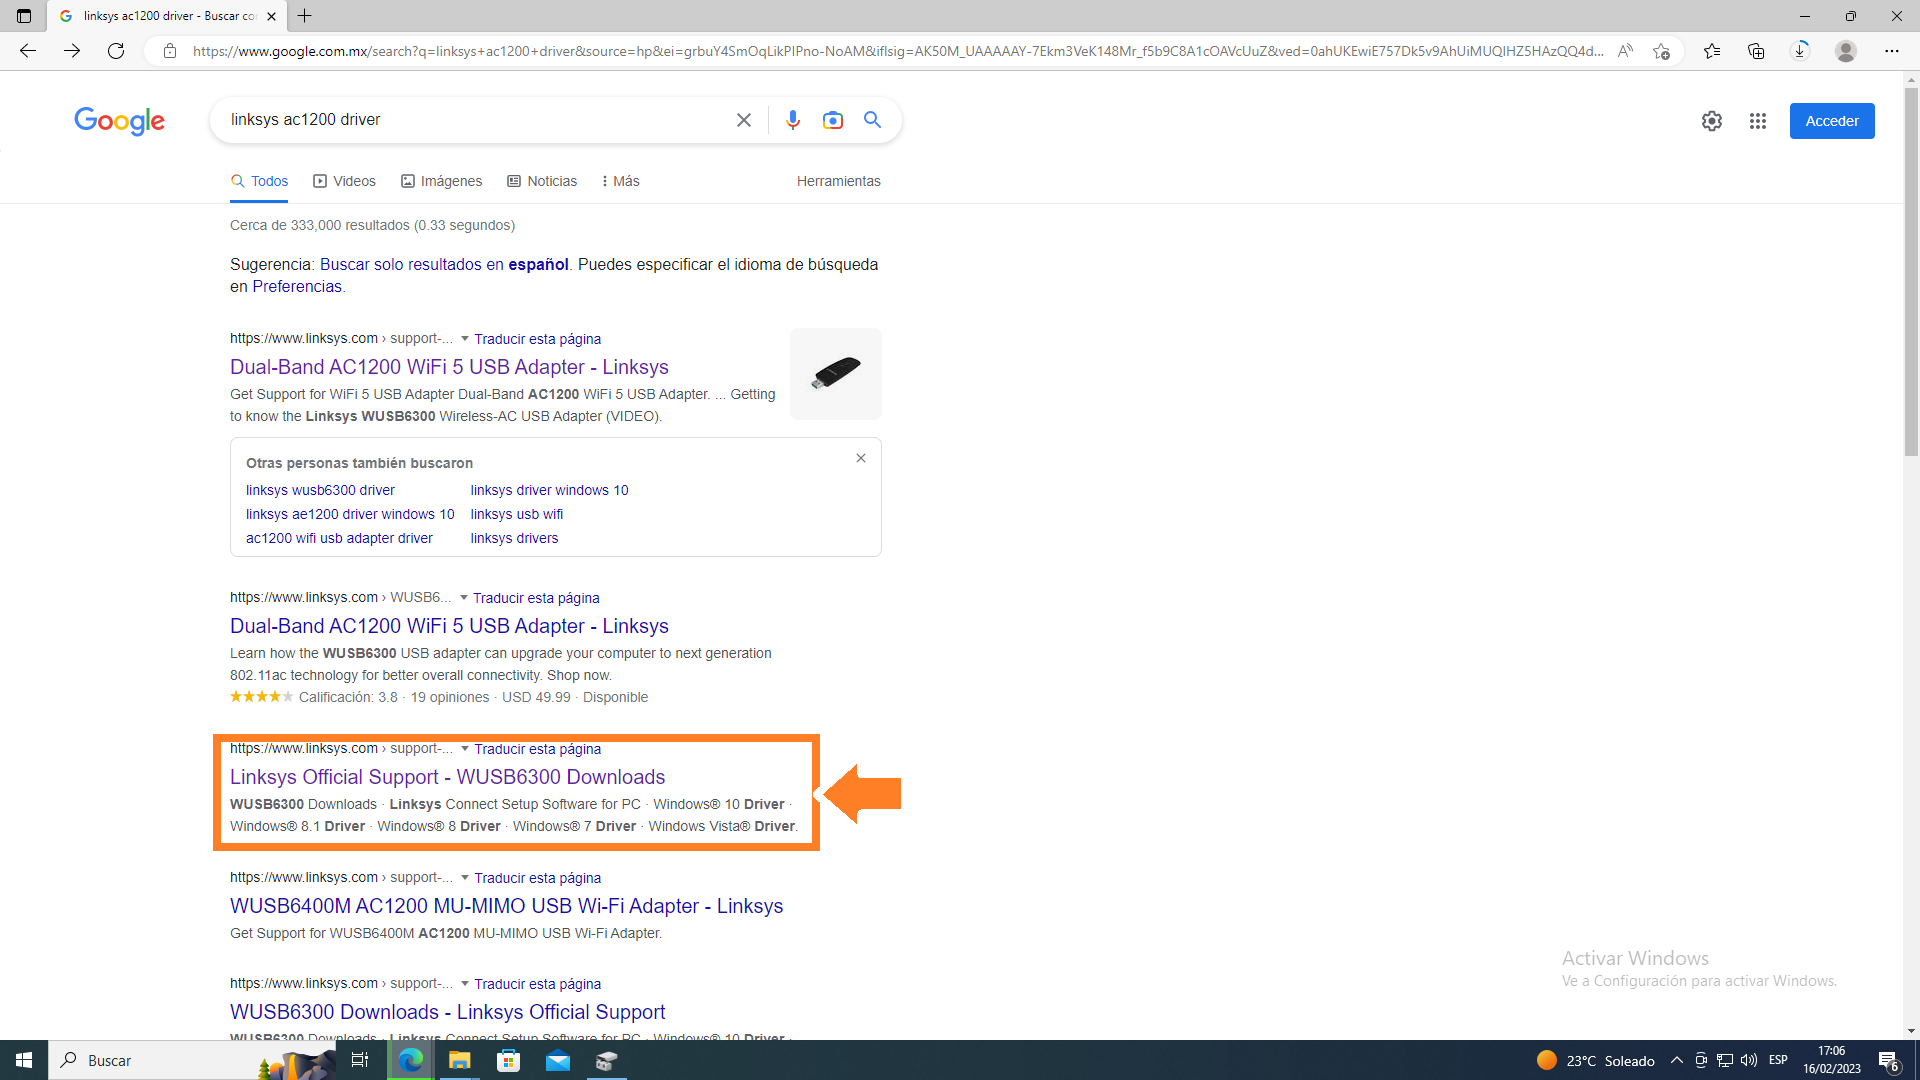1920x1080 pixels.
Task: Click the Acceder sign-in button
Action: point(1831,121)
